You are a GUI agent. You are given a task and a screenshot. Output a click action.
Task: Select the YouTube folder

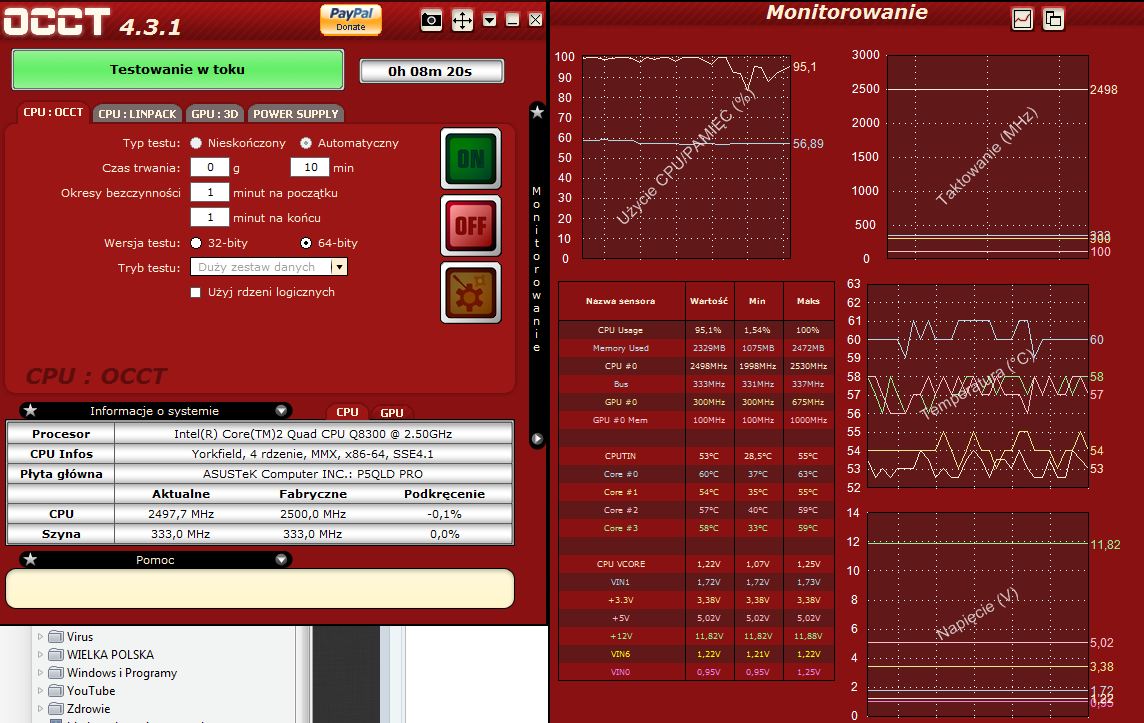(90, 690)
